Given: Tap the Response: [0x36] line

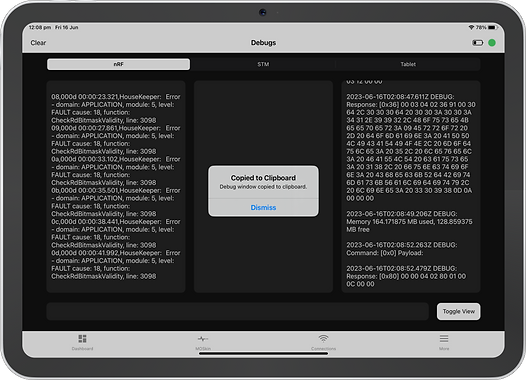Looking at the screenshot, I should [411, 104].
